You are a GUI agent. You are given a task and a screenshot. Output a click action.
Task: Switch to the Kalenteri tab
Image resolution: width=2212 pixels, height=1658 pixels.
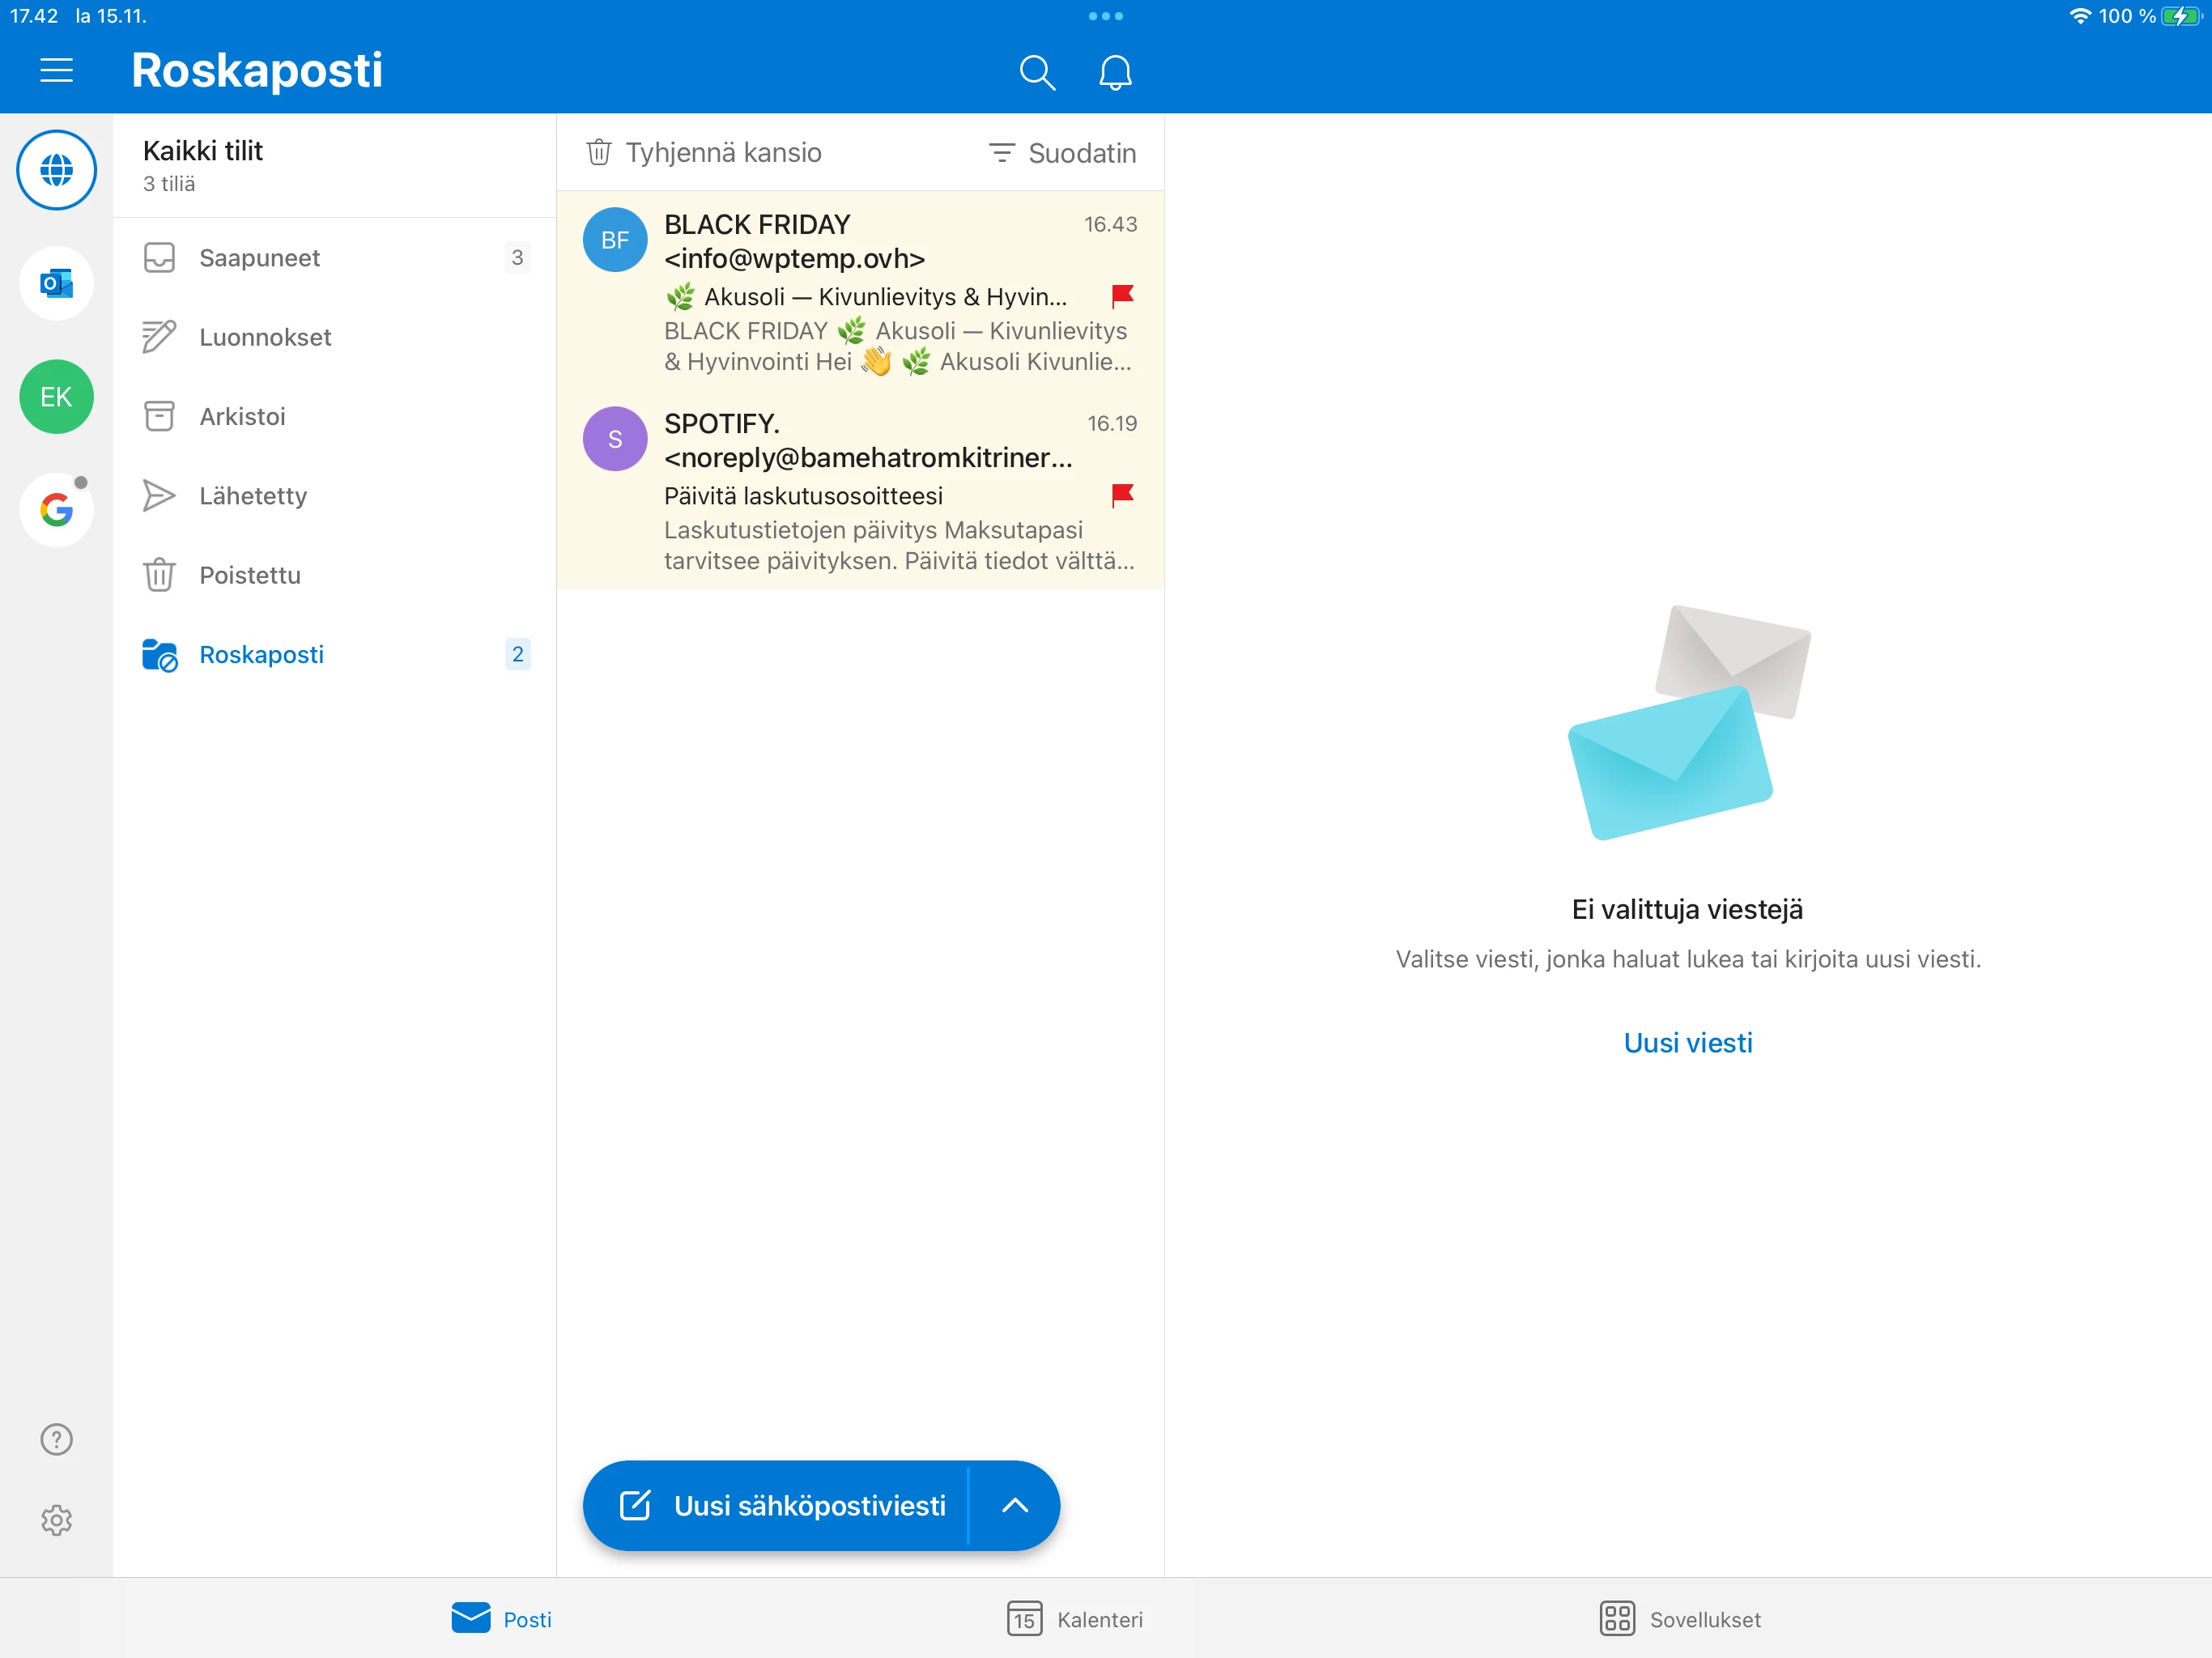[1075, 1619]
